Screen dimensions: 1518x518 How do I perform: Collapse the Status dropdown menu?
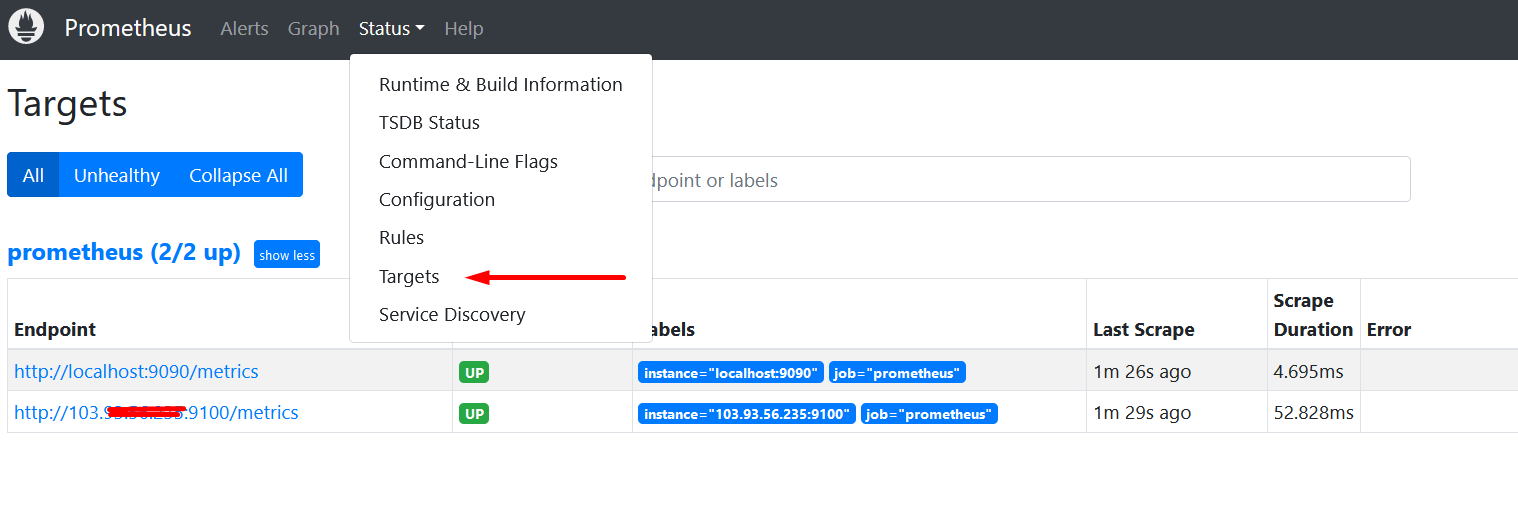coord(391,29)
